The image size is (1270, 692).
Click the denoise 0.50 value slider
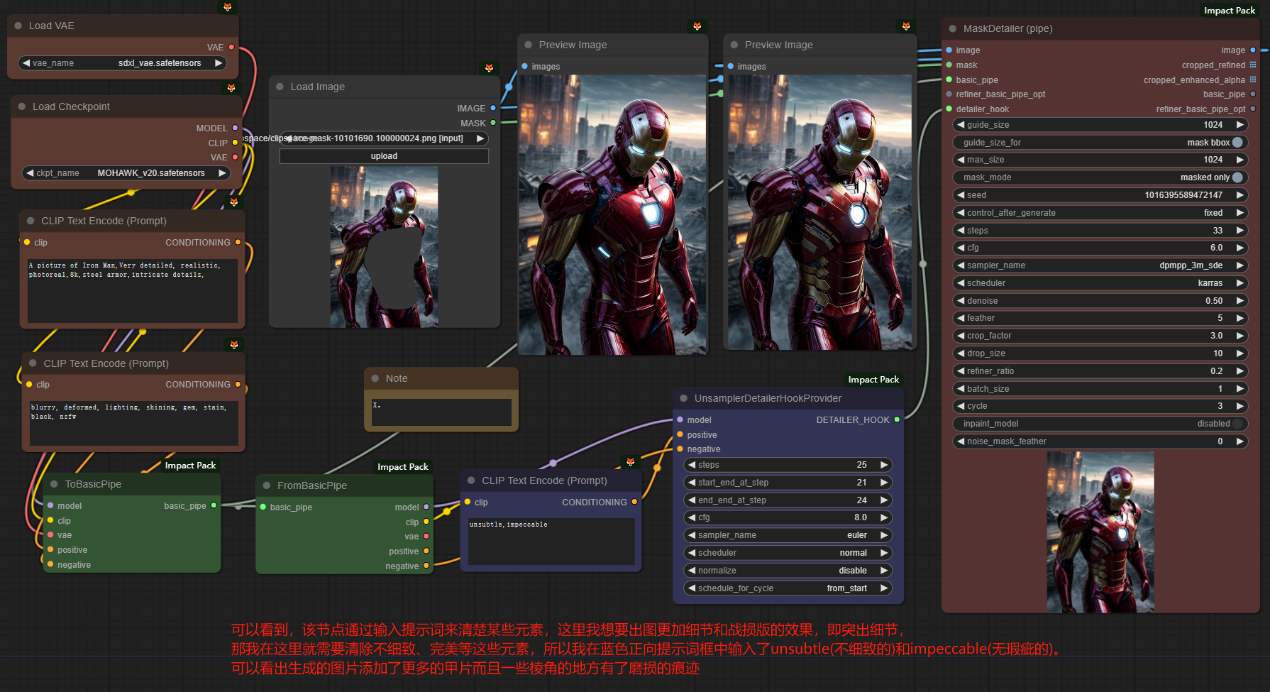1099,300
